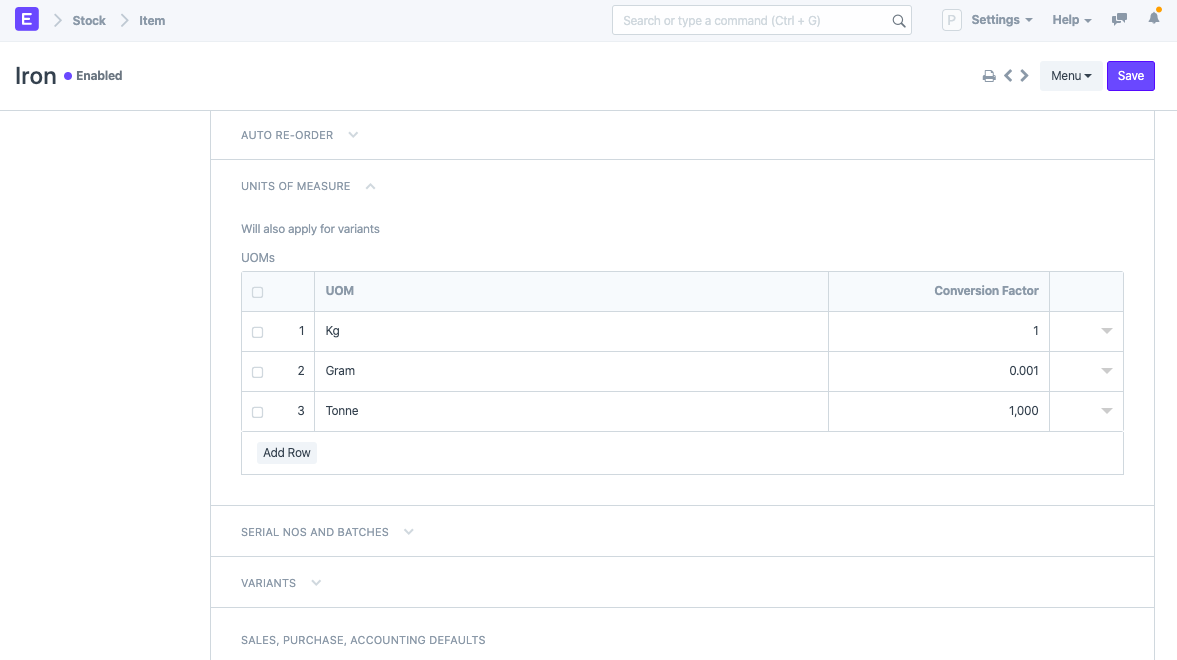
Task: Click the Gram UOM cell
Action: click(x=571, y=371)
